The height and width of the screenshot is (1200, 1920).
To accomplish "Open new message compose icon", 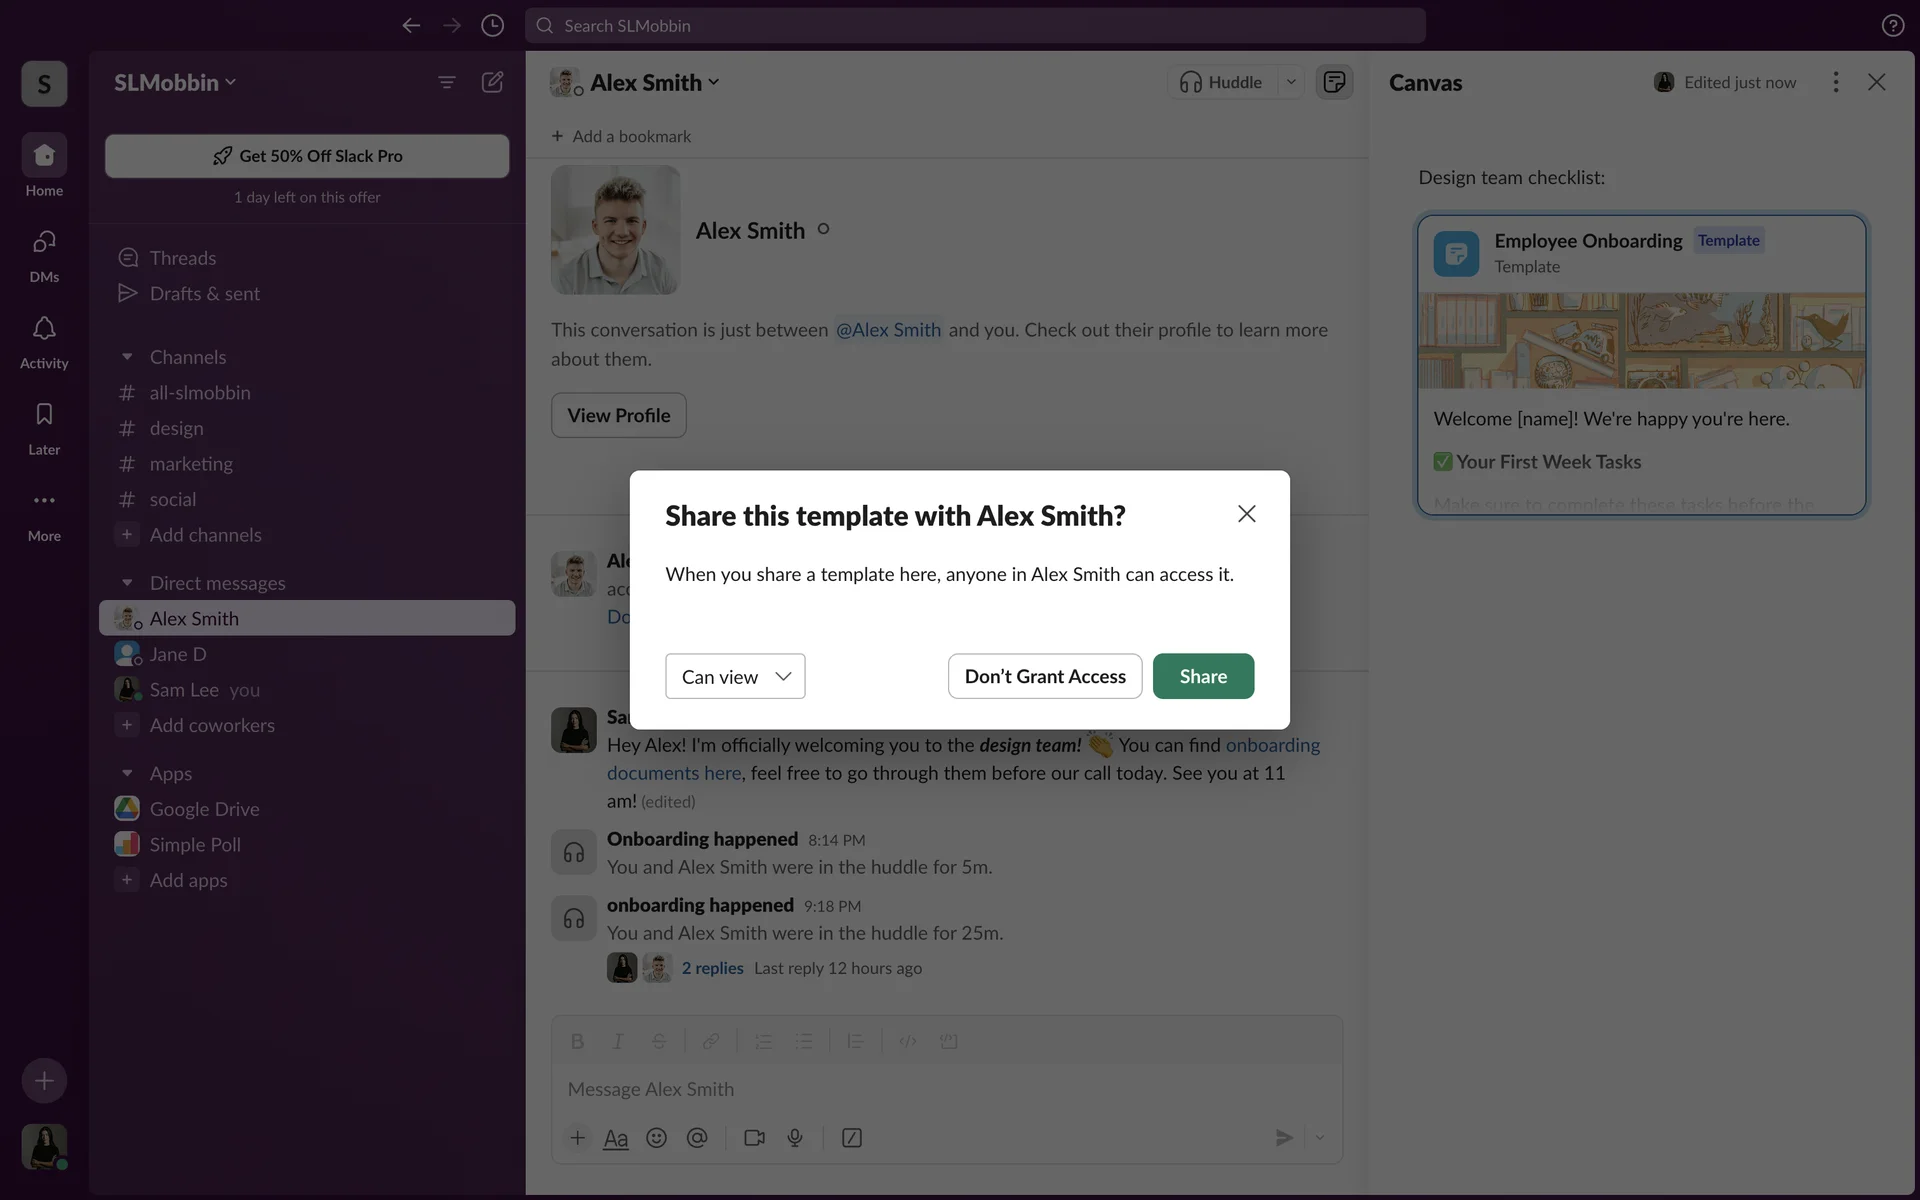I will [492, 82].
